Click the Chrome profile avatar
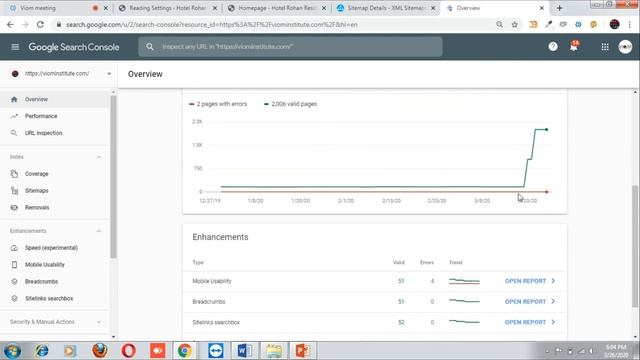This screenshot has width=640, height=360. (614, 24)
